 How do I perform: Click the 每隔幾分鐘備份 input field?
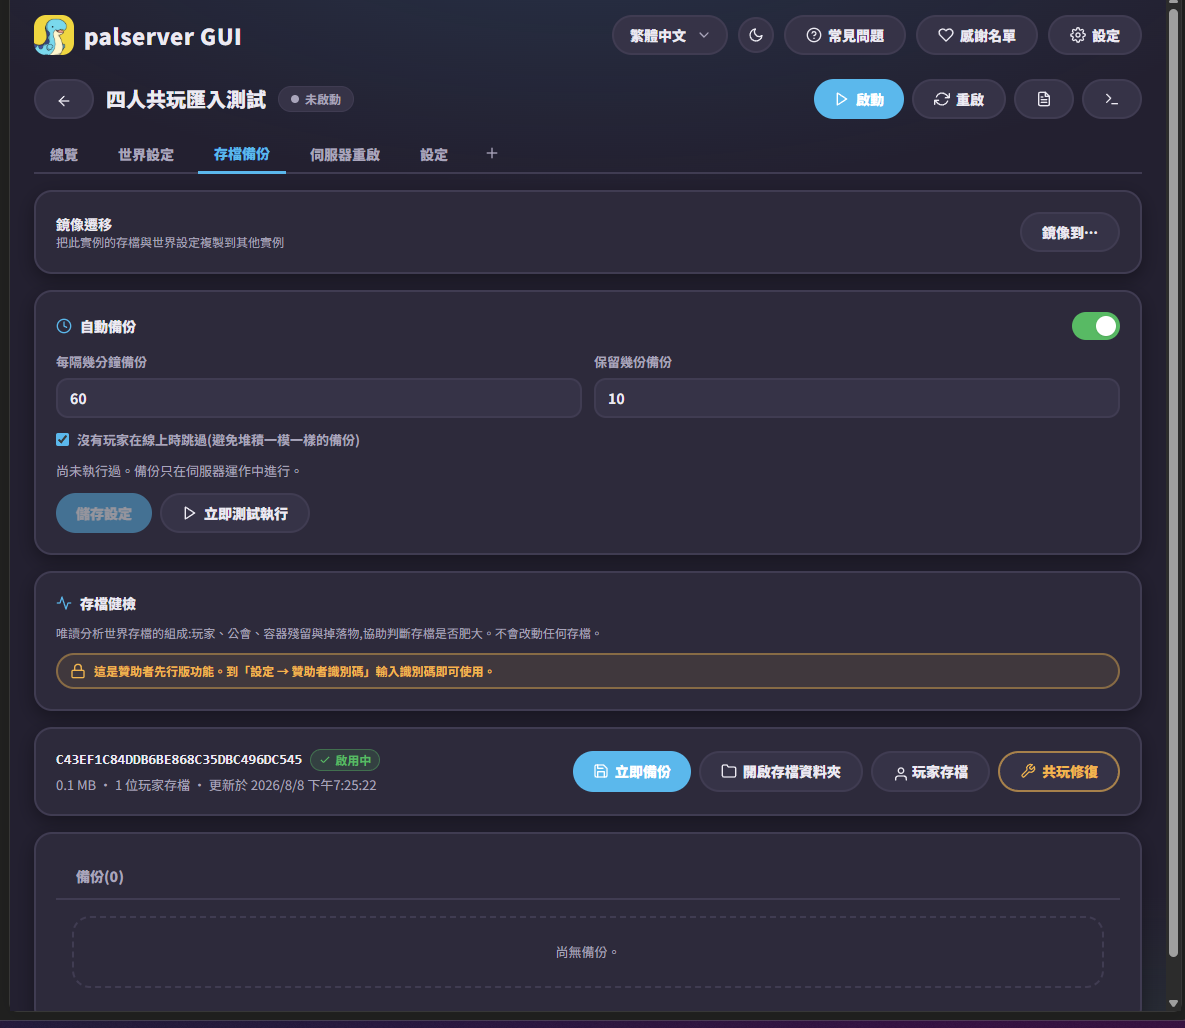tap(319, 398)
